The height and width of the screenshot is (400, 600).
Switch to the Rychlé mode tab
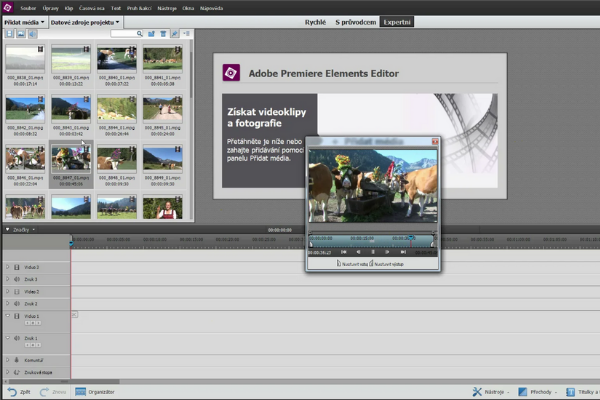click(x=315, y=22)
